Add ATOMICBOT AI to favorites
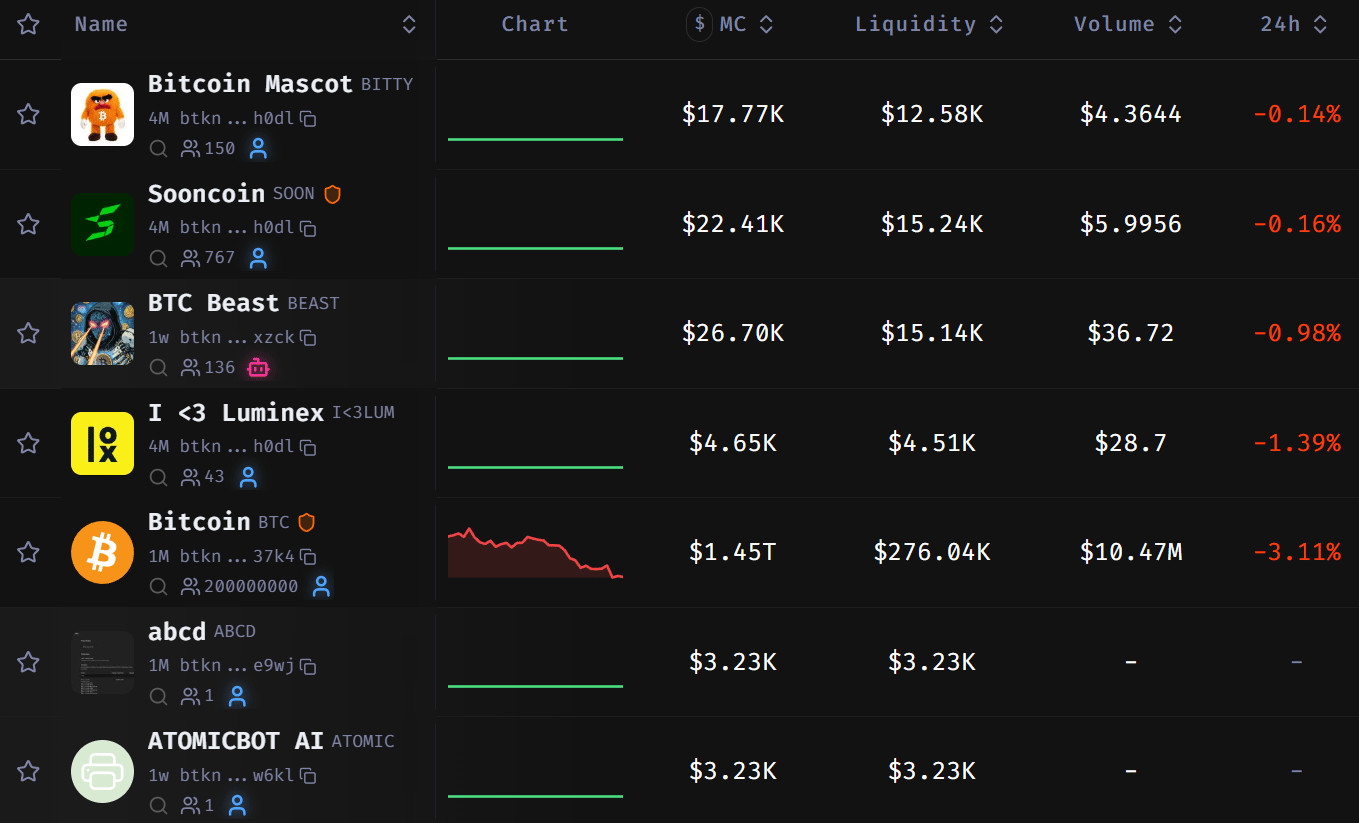Viewport: 1359px width, 823px height. (x=28, y=771)
